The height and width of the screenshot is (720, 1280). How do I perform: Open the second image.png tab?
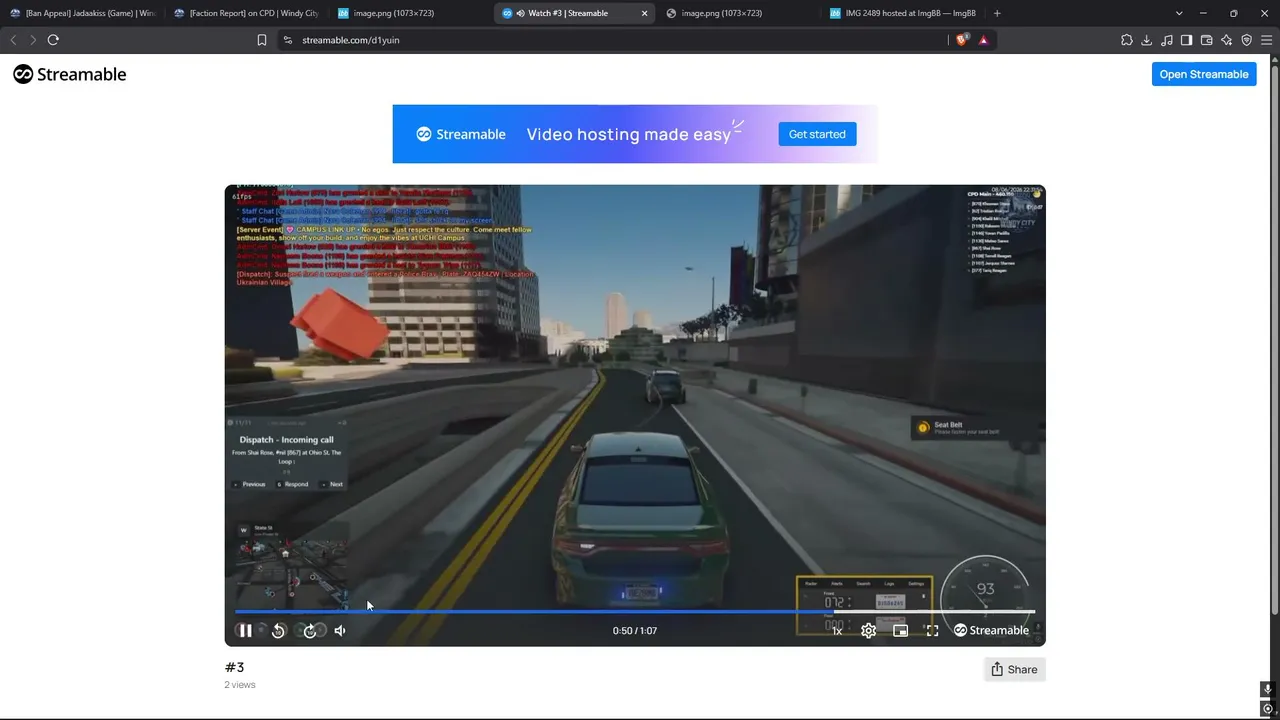738,13
